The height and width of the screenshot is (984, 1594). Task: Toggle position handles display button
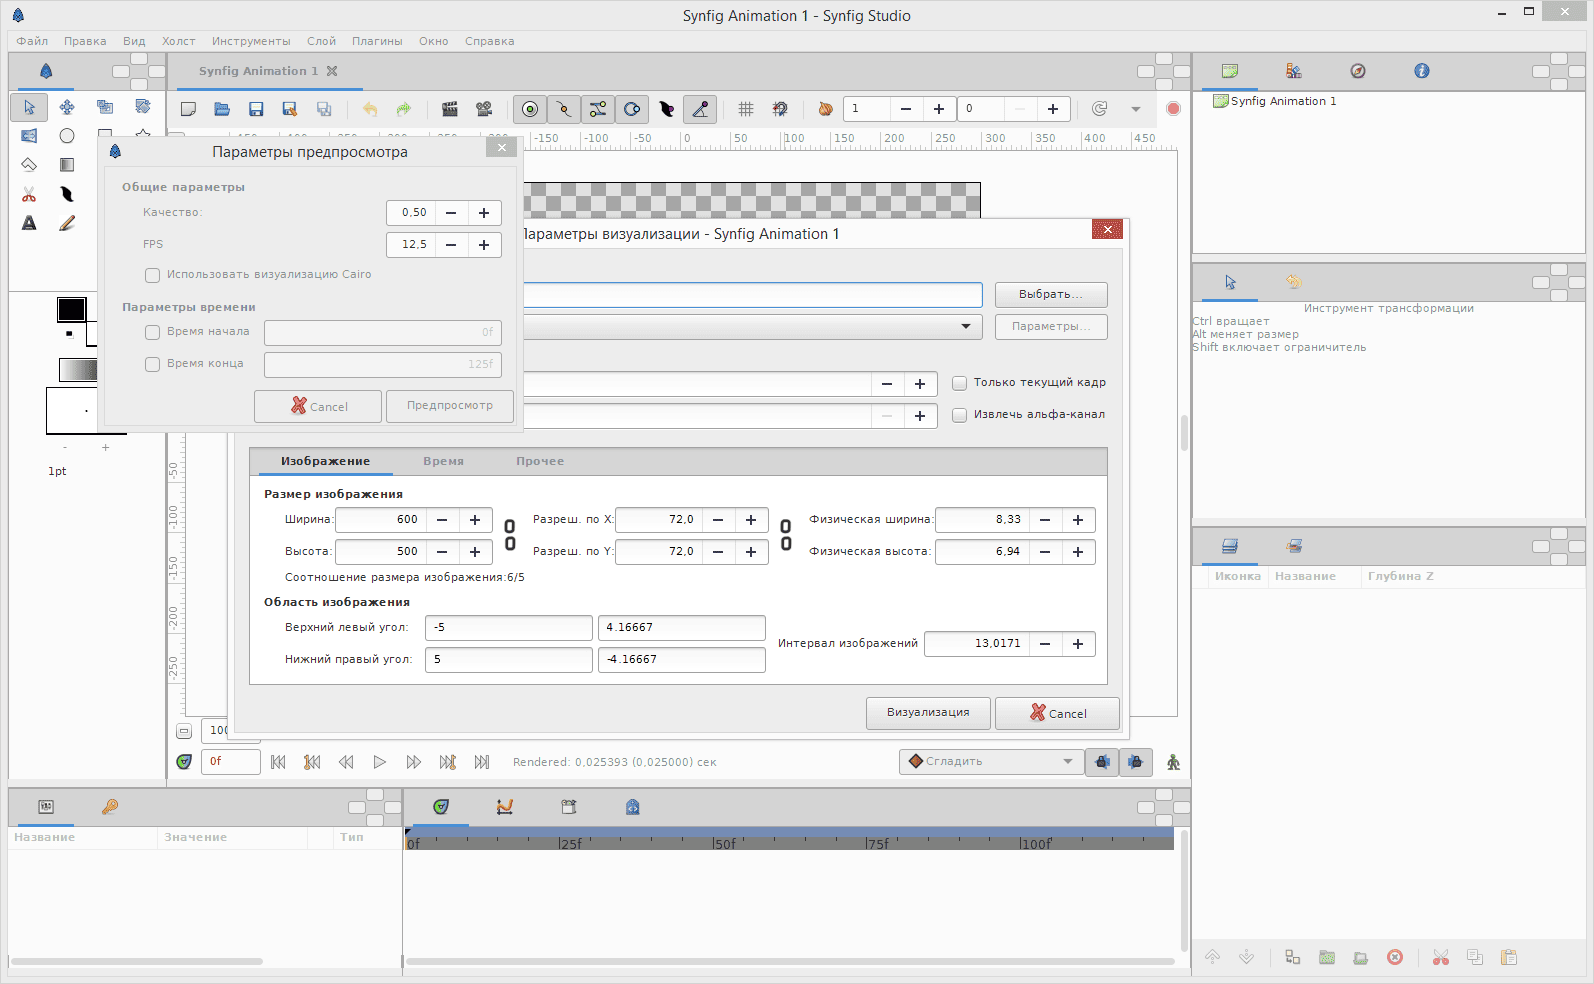pyautogui.click(x=530, y=109)
